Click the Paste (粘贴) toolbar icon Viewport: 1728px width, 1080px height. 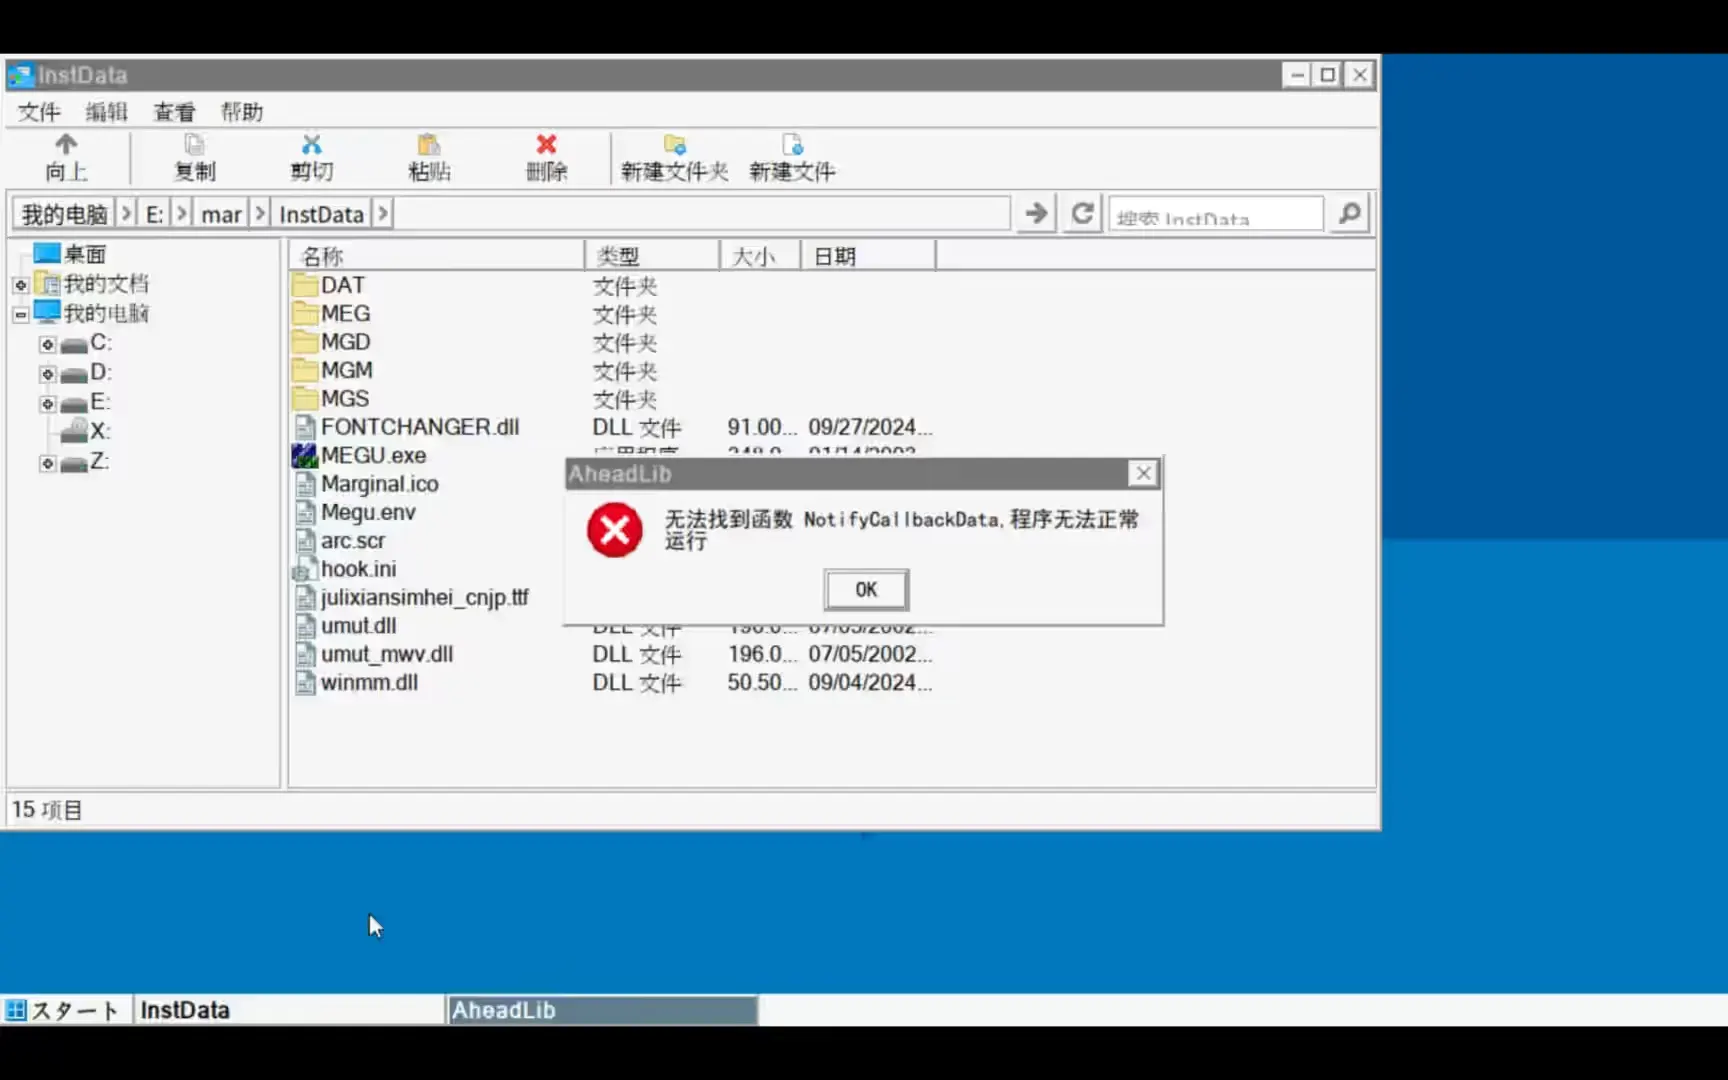429,145
